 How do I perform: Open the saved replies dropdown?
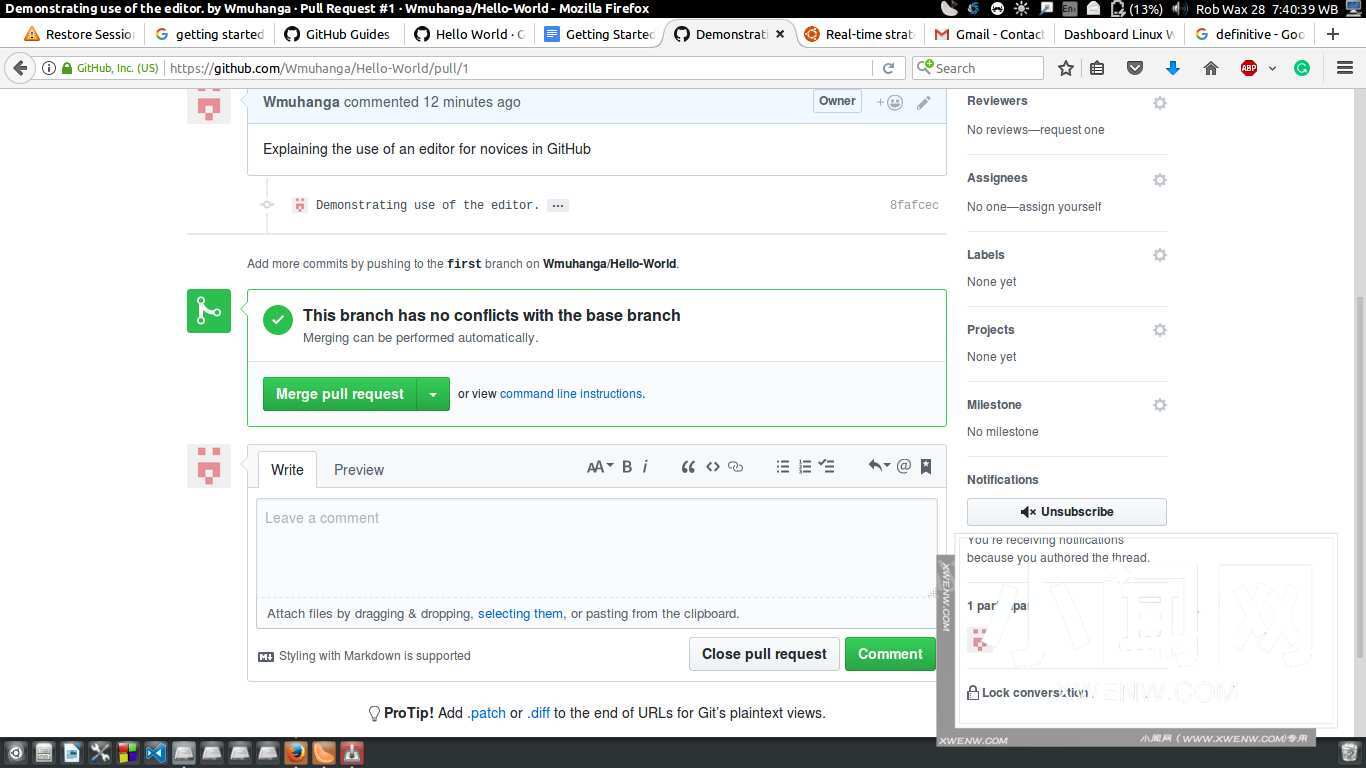pos(878,466)
